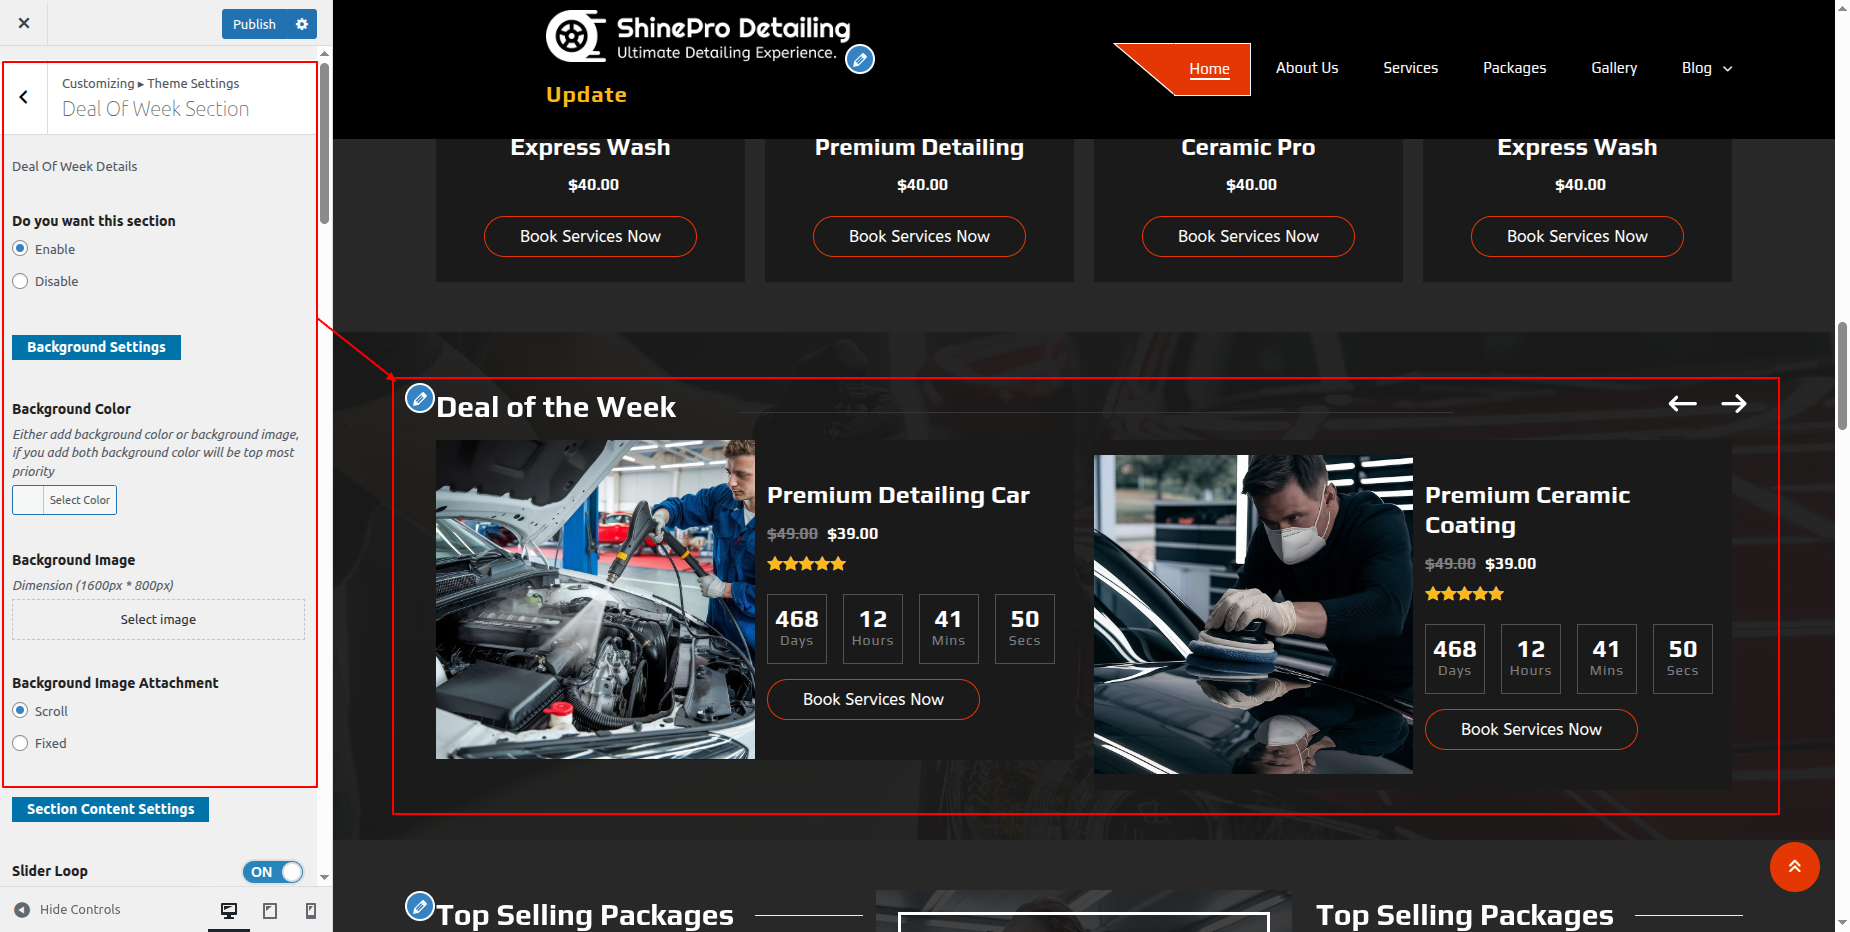The height and width of the screenshot is (932, 1850).
Task: Click edit pencil beside Deal of the Week
Action: 420,398
